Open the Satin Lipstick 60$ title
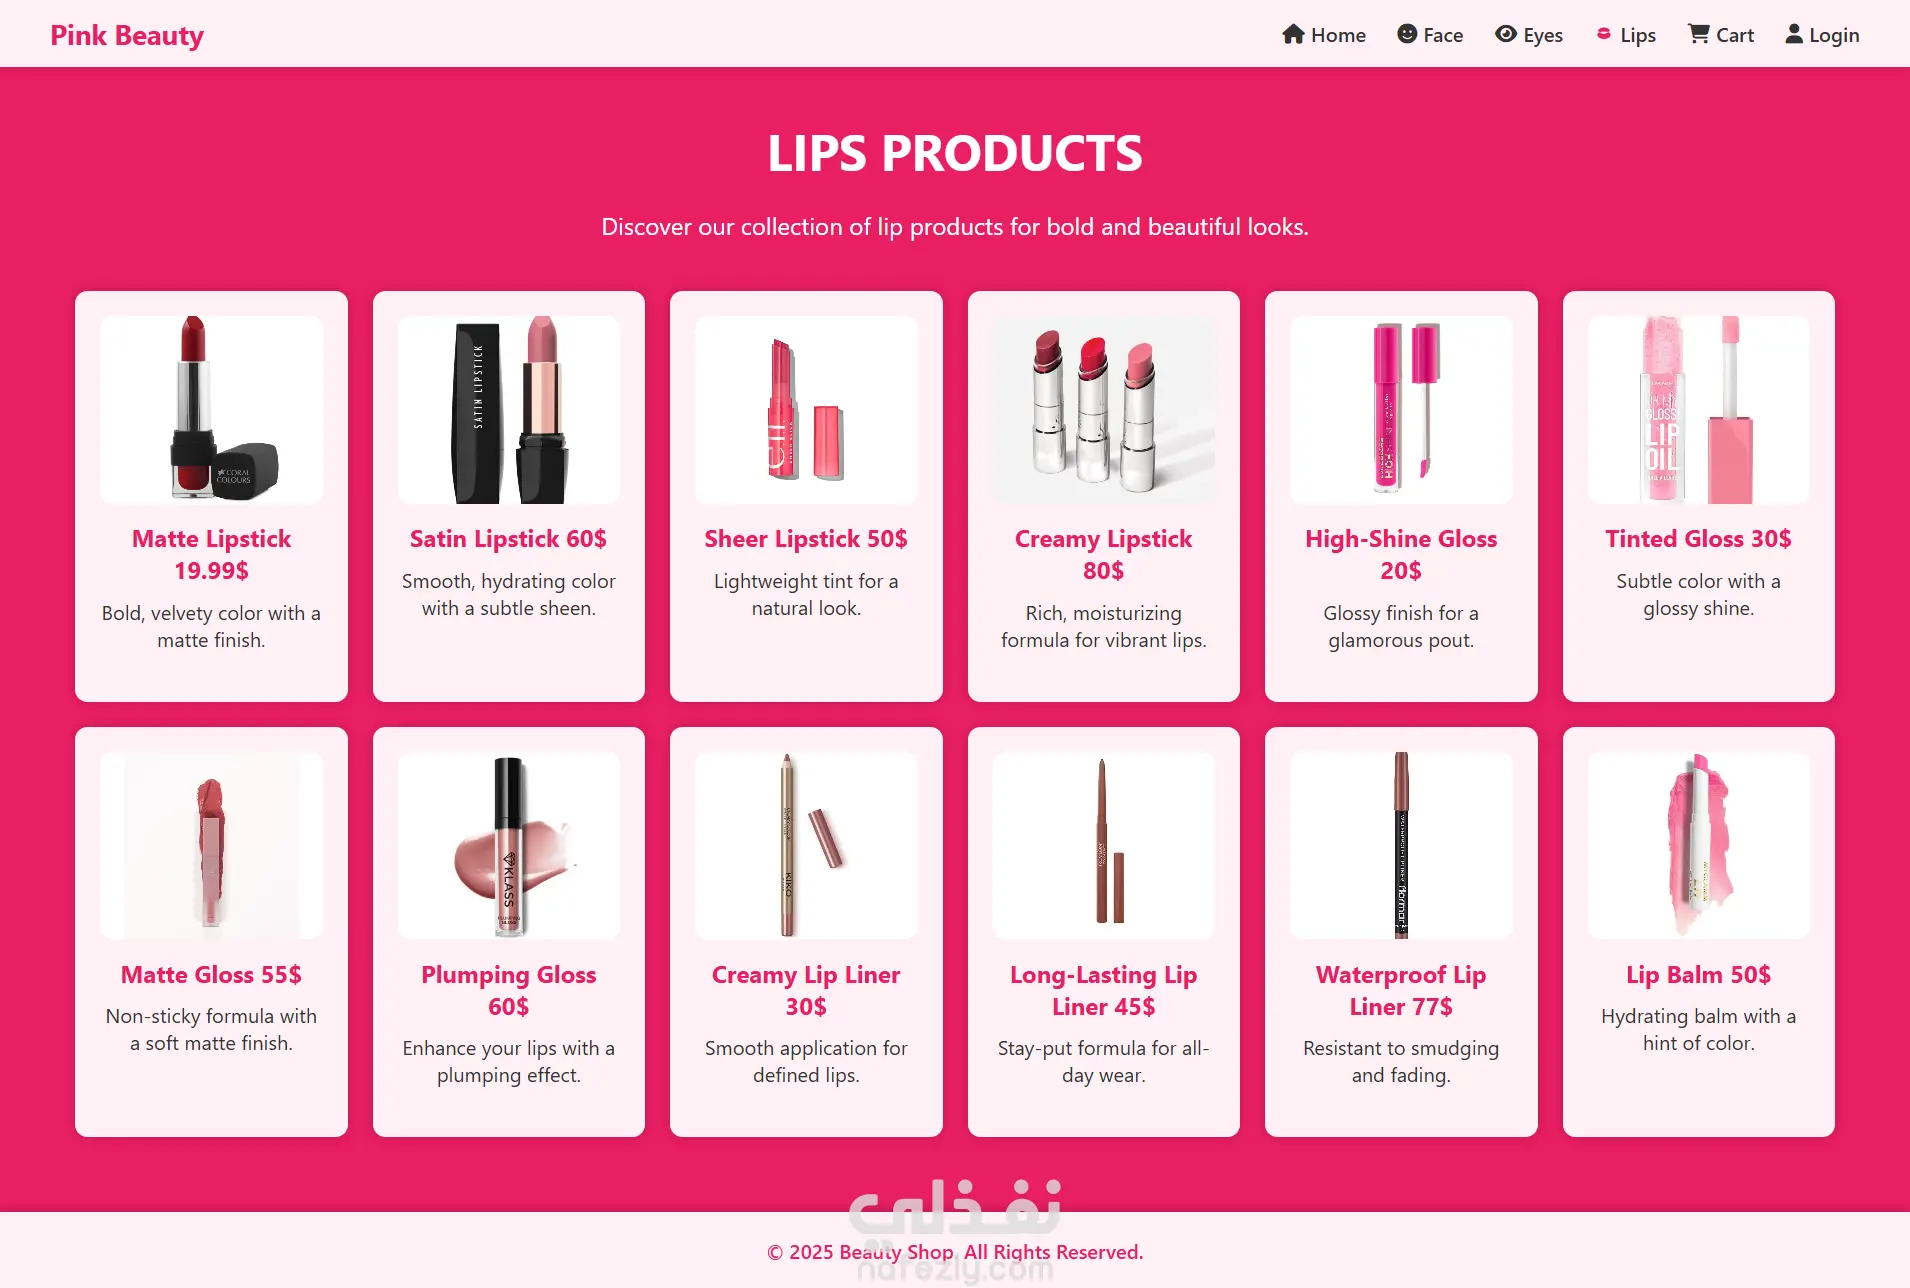This screenshot has height=1288, width=1910. [x=508, y=539]
